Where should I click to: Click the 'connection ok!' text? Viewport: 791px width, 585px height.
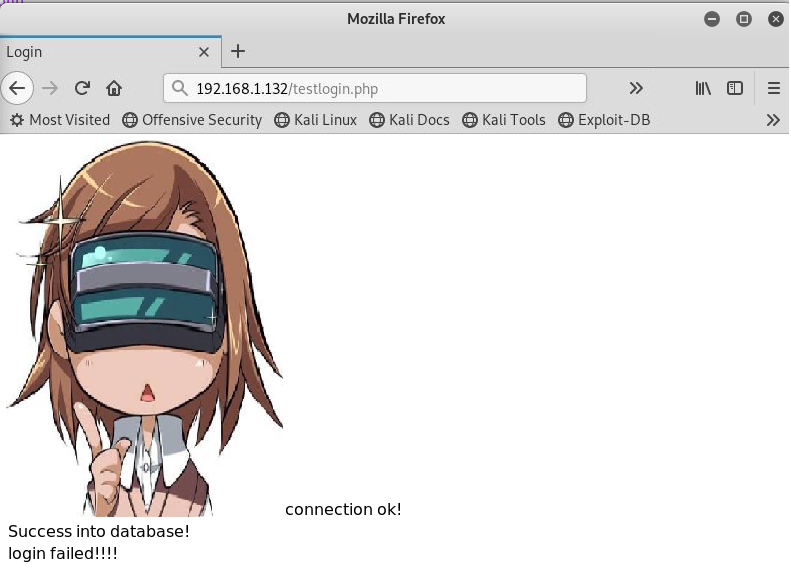[x=343, y=509]
